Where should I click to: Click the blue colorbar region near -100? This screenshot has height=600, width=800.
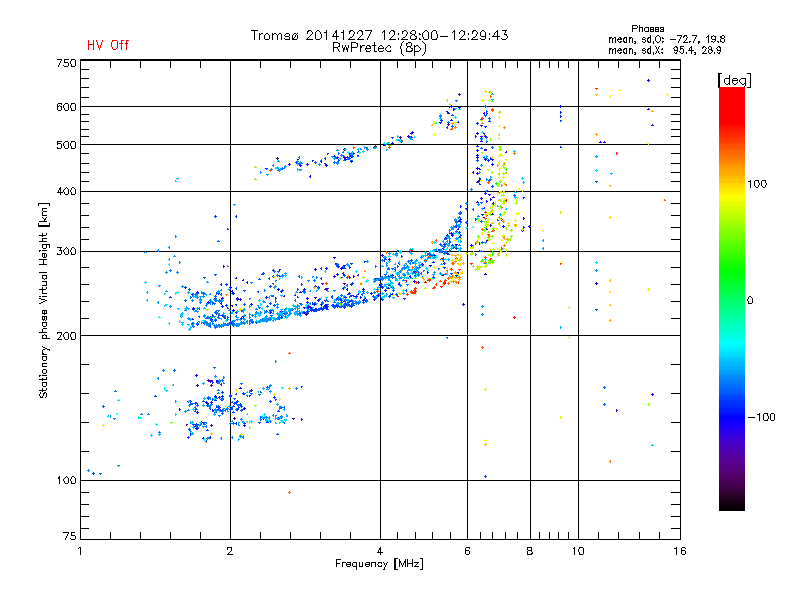coord(732,416)
